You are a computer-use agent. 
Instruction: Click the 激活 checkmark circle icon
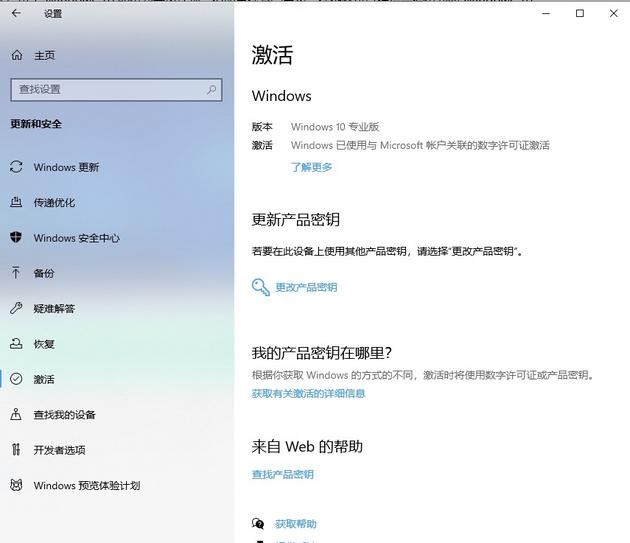point(16,379)
